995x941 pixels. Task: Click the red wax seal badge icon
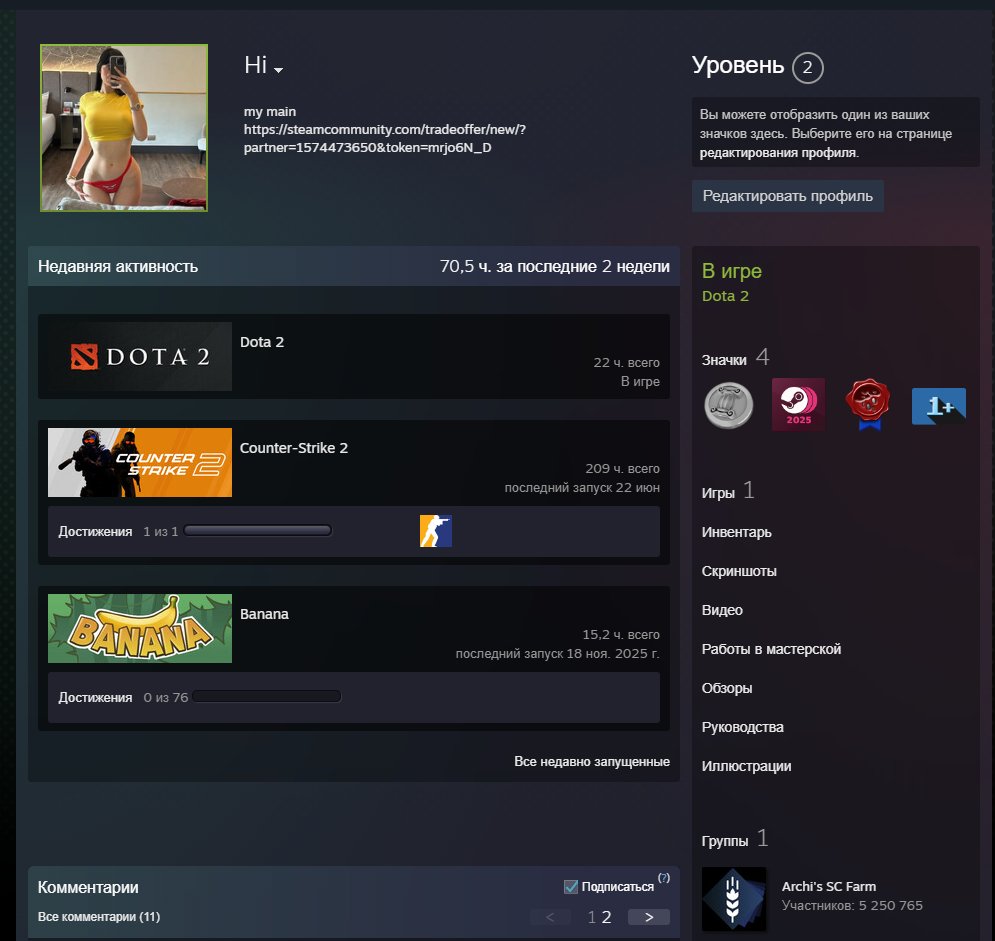(867, 405)
